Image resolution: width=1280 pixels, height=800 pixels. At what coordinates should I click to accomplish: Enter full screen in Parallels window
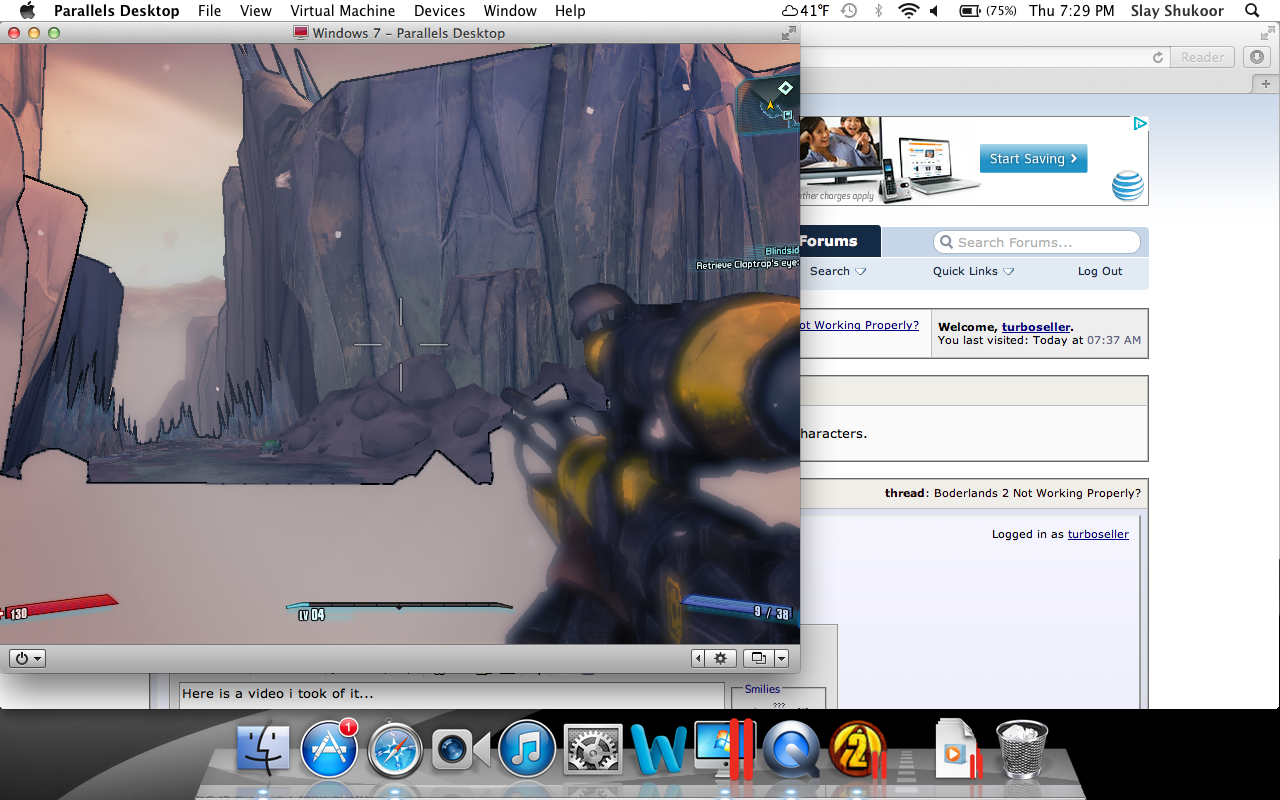[788, 33]
